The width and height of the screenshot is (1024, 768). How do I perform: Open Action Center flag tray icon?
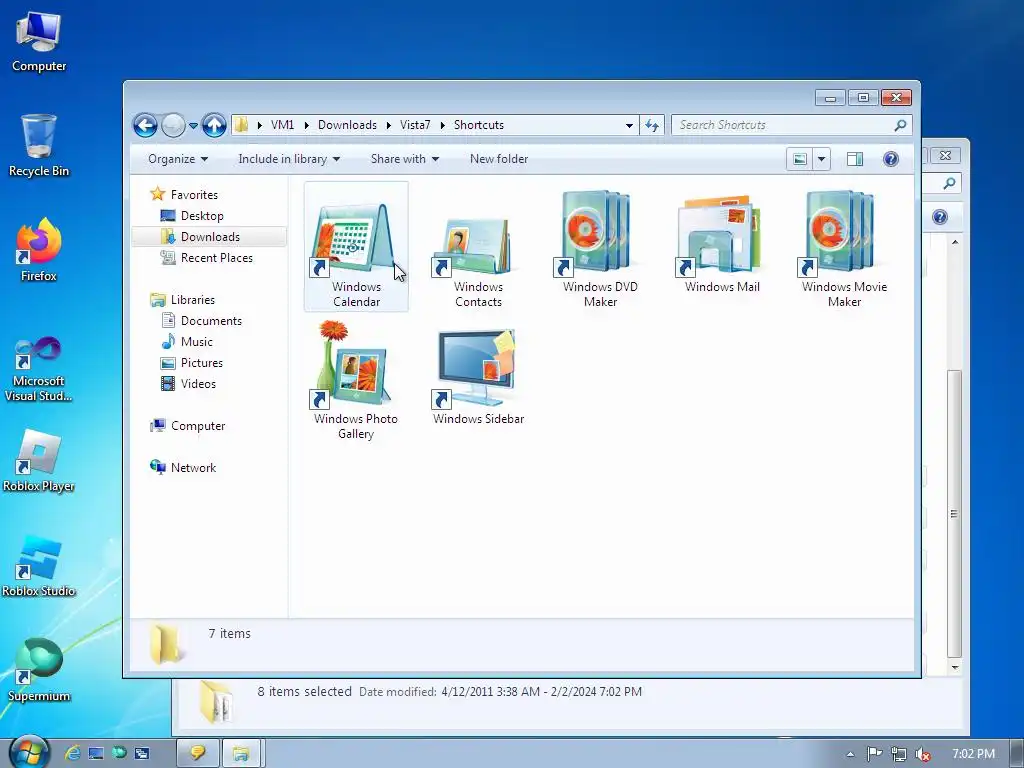point(874,754)
